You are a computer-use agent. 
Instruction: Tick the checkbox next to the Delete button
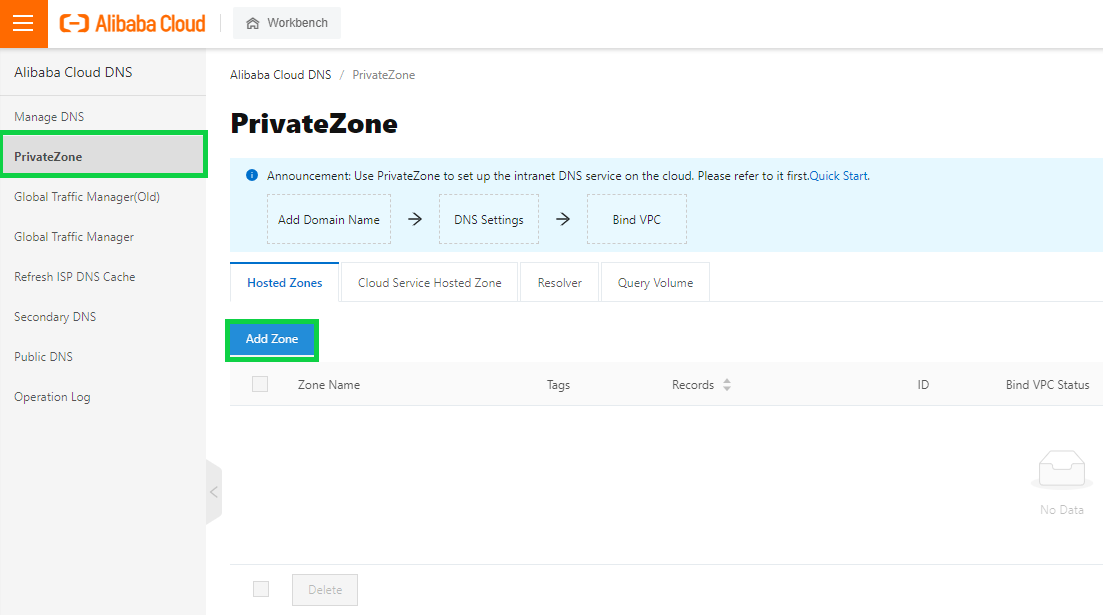tap(261, 589)
